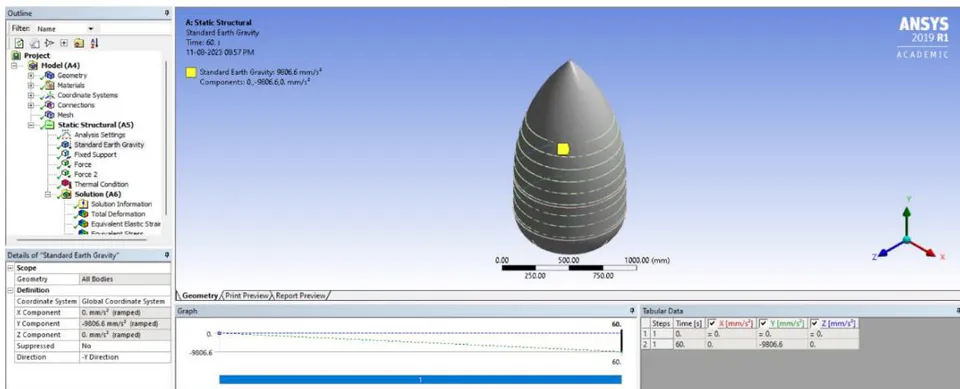
Task: Collapse the Scope section in Details
Action: coord(10,268)
